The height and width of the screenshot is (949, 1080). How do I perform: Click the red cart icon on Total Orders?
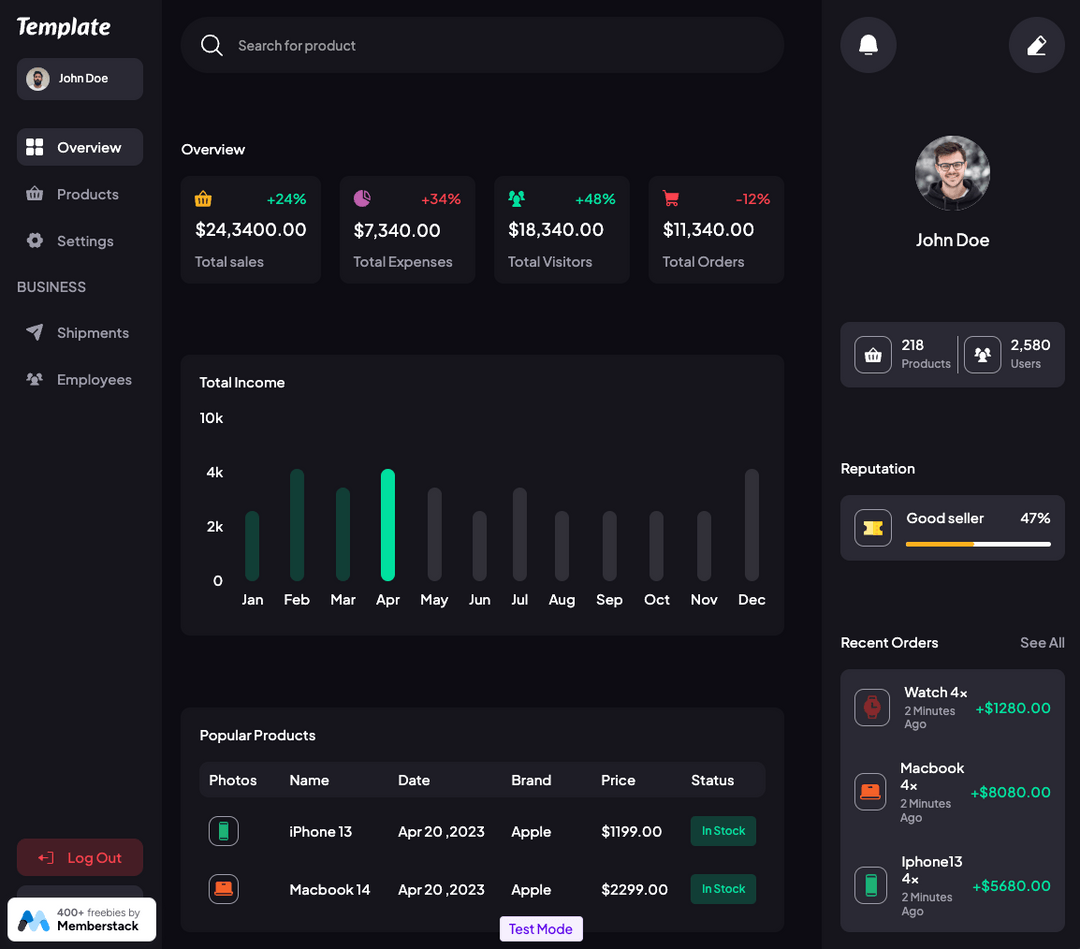coord(670,198)
